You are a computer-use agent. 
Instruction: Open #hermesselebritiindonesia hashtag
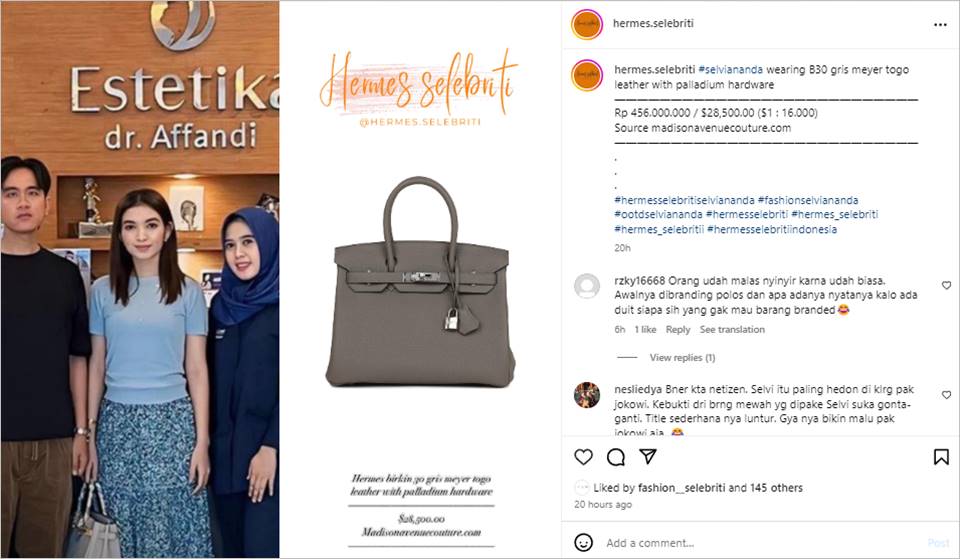[x=771, y=230]
